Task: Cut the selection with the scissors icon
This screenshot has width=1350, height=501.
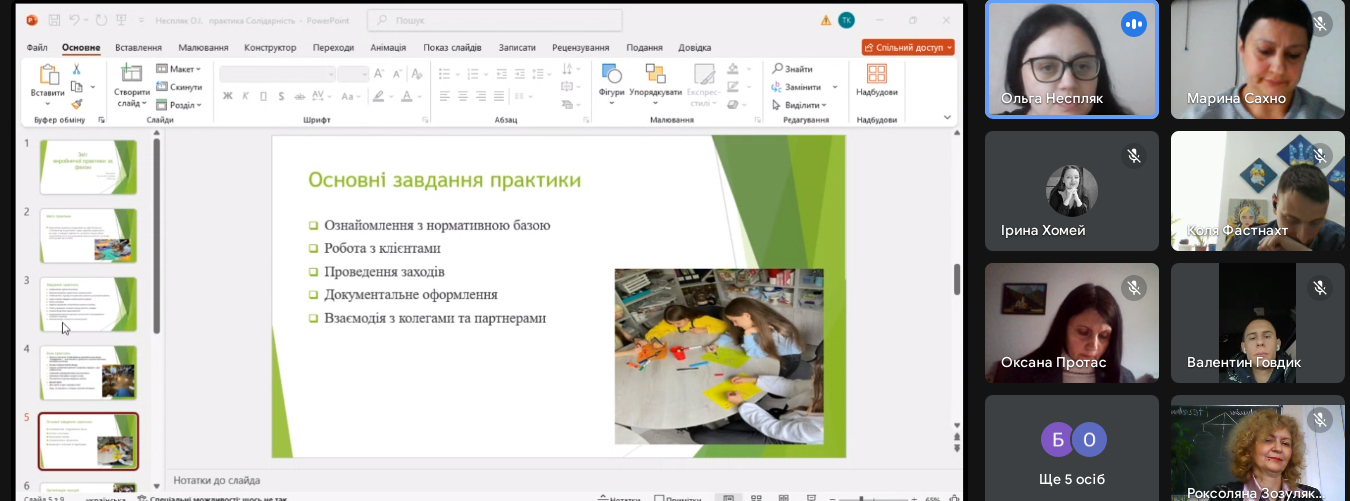Action: tap(76, 69)
